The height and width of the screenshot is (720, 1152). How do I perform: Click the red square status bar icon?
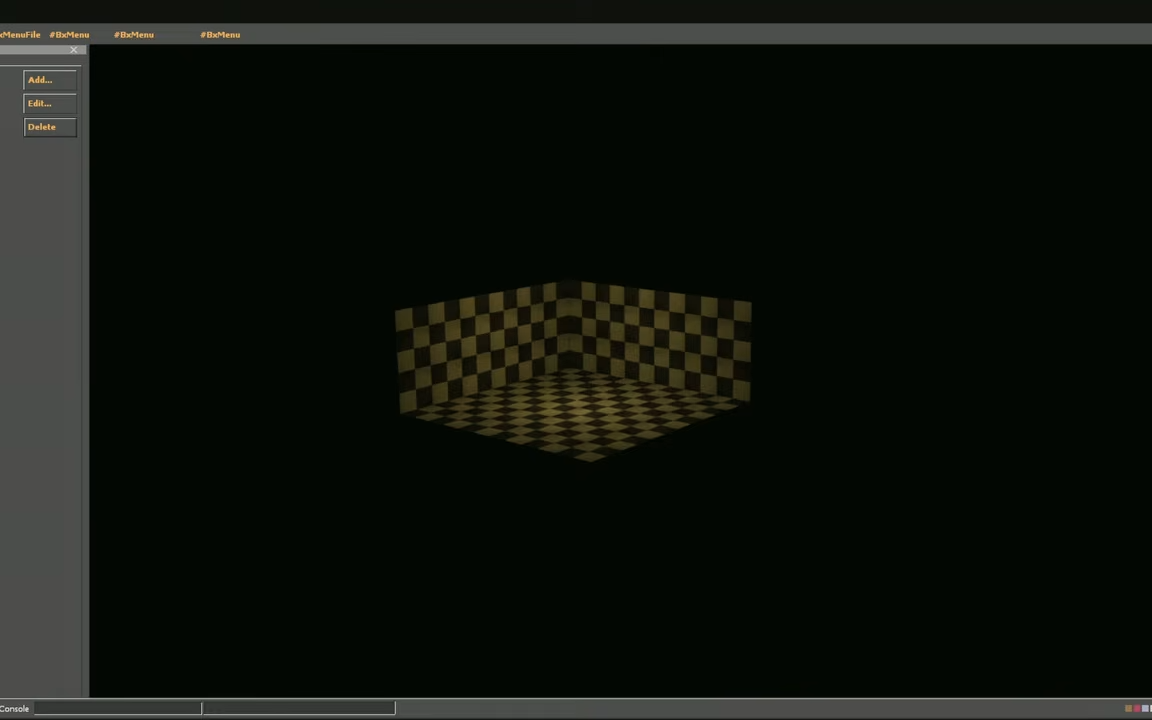1138,709
